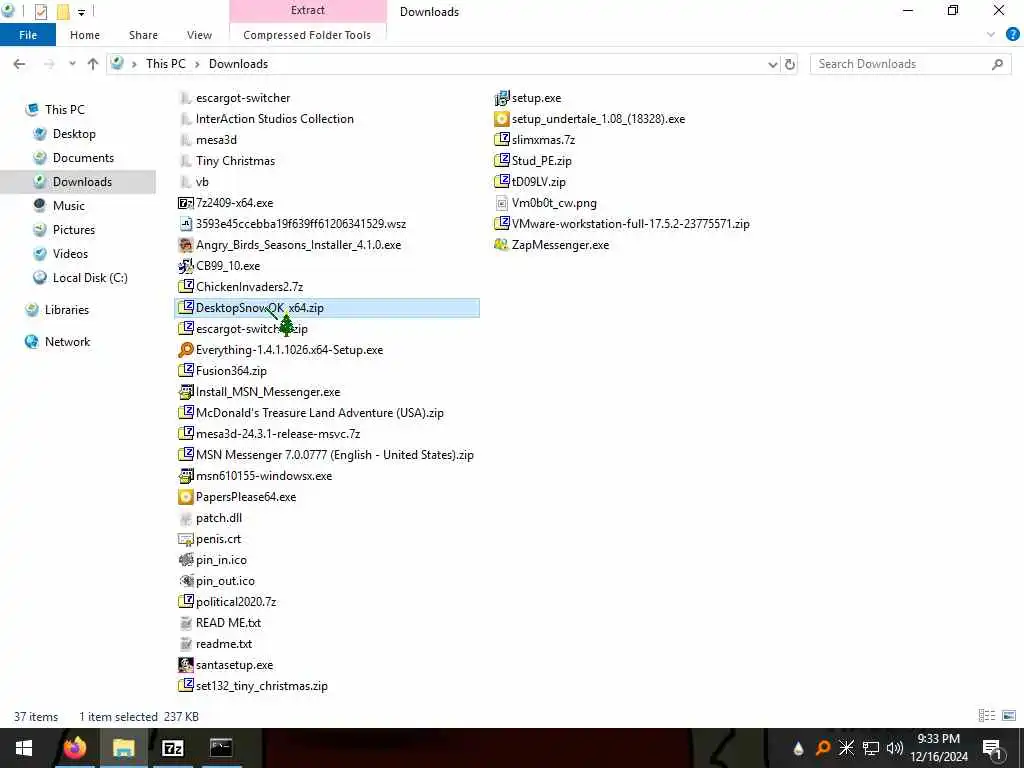
Task: Select Install_MSN_Messenger.exe icon
Action: click(x=185, y=392)
